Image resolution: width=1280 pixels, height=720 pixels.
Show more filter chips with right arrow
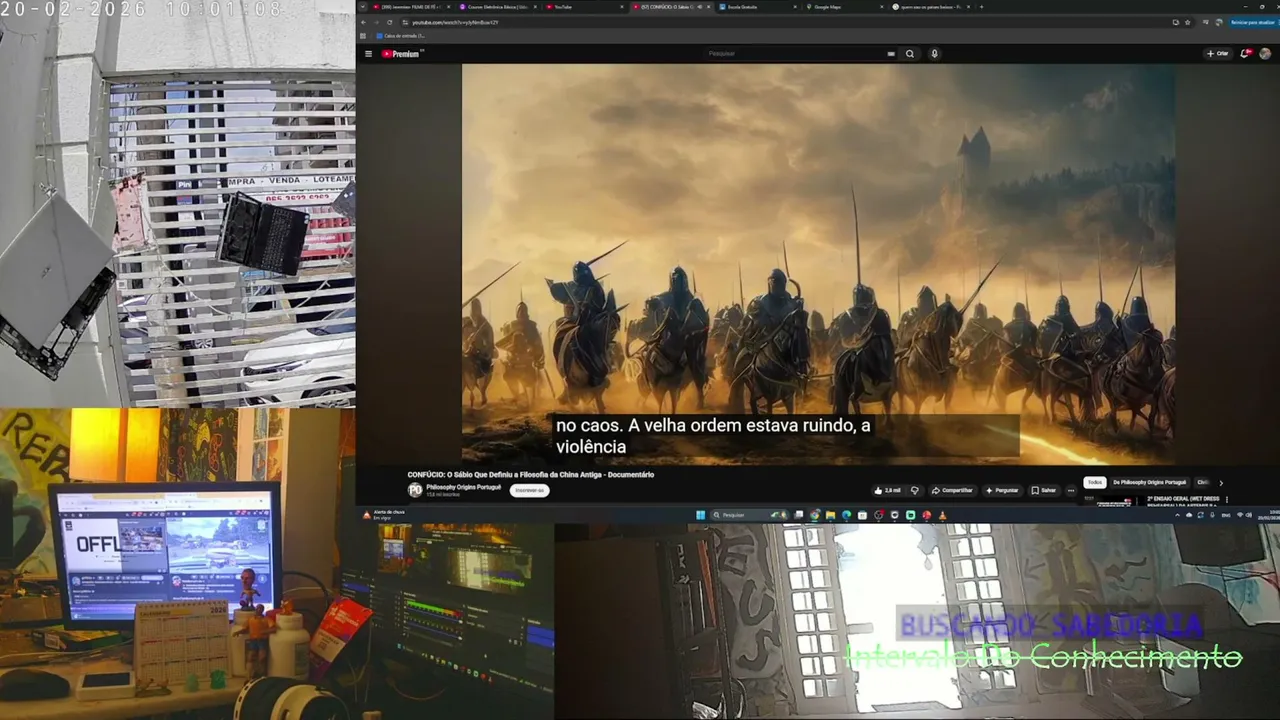1221,482
